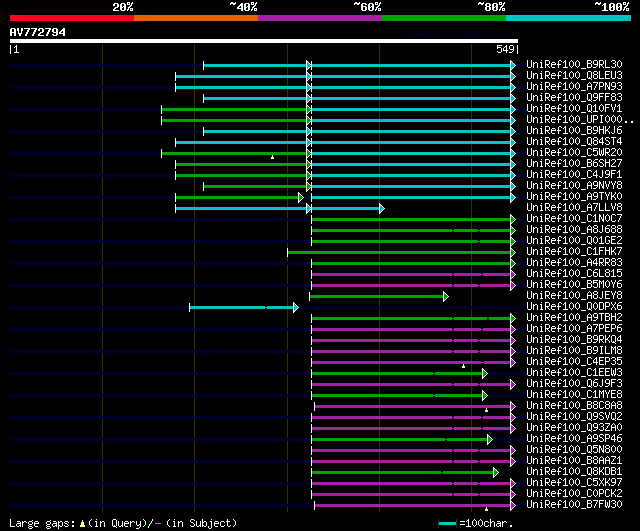Open hit label UniRef100_B5M0Y6

click(x=574, y=285)
